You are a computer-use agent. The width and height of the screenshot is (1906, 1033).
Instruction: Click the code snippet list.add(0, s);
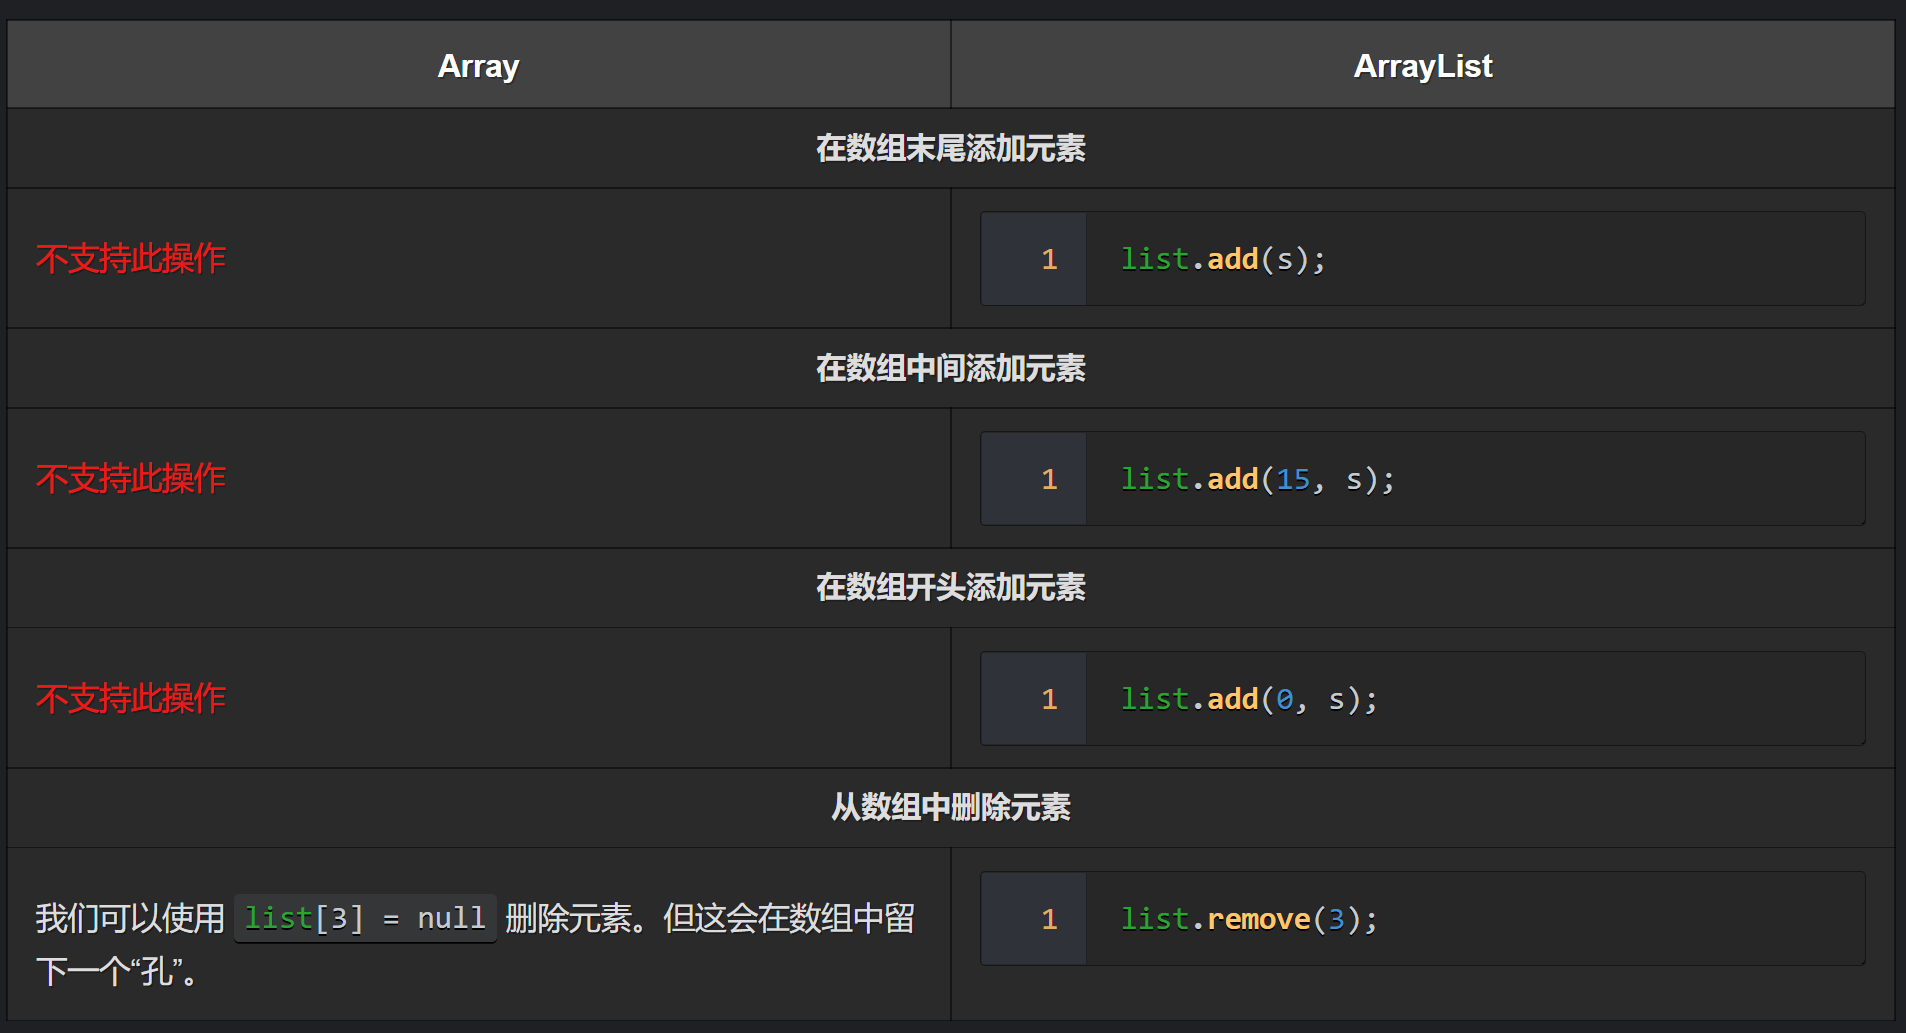(x=1248, y=699)
